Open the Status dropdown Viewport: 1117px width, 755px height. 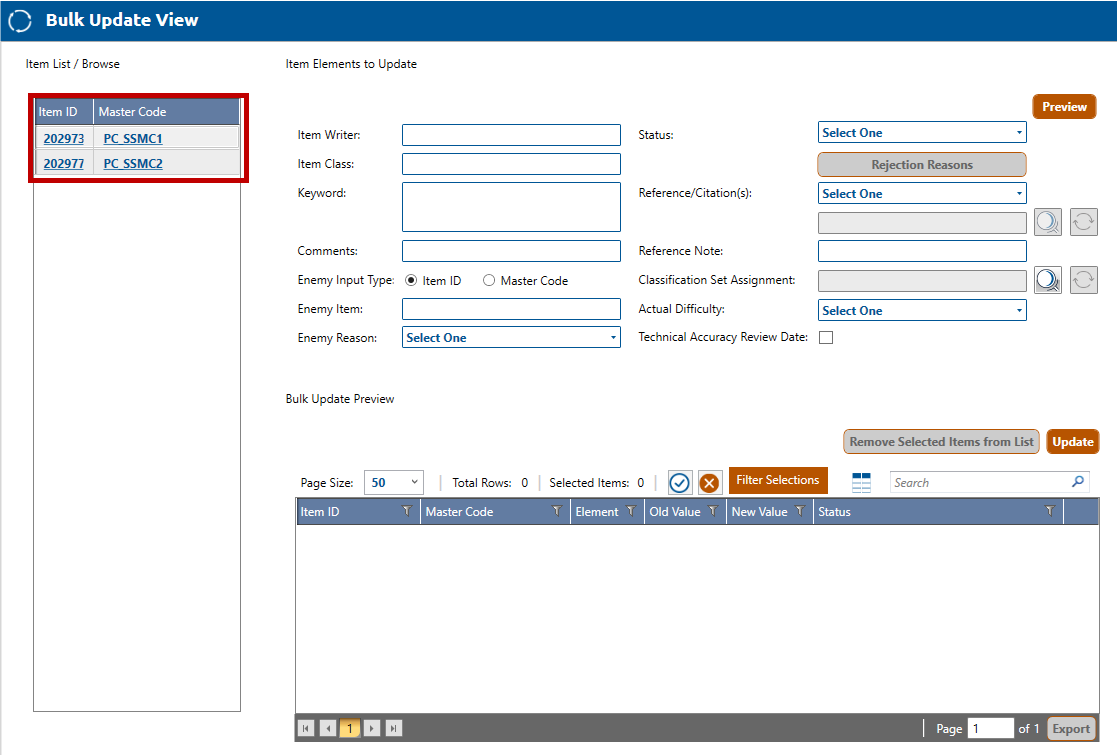921,133
